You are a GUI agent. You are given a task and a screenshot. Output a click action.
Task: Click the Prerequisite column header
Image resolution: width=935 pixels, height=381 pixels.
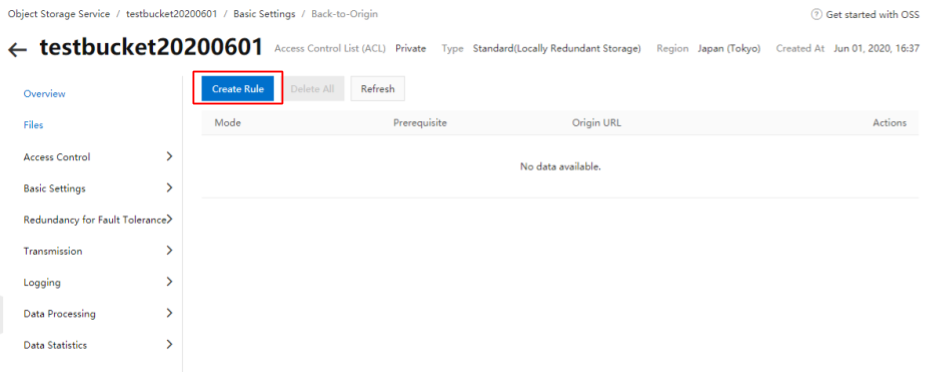(x=420, y=123)
